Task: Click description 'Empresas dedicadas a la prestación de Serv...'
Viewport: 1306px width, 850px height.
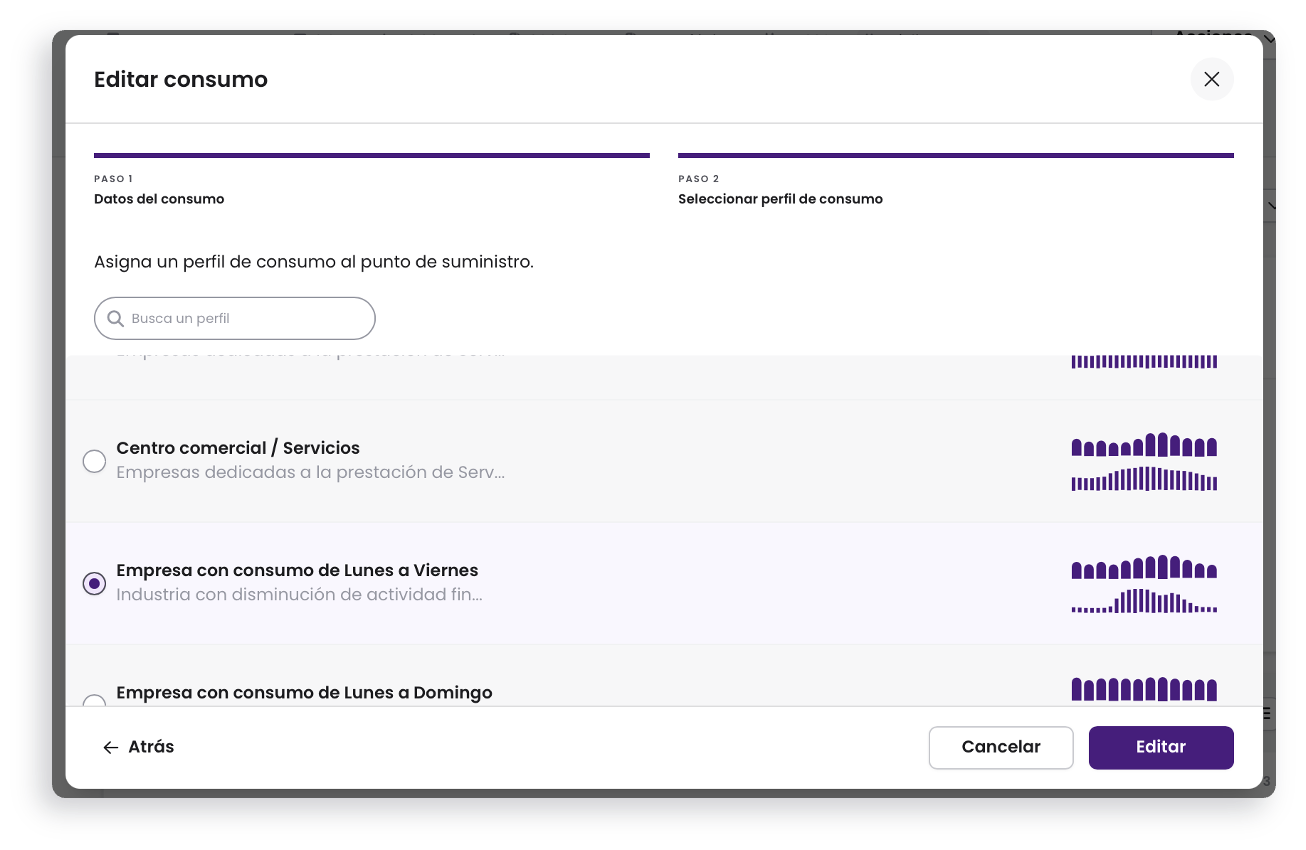Action: click(x=310, y=472)
